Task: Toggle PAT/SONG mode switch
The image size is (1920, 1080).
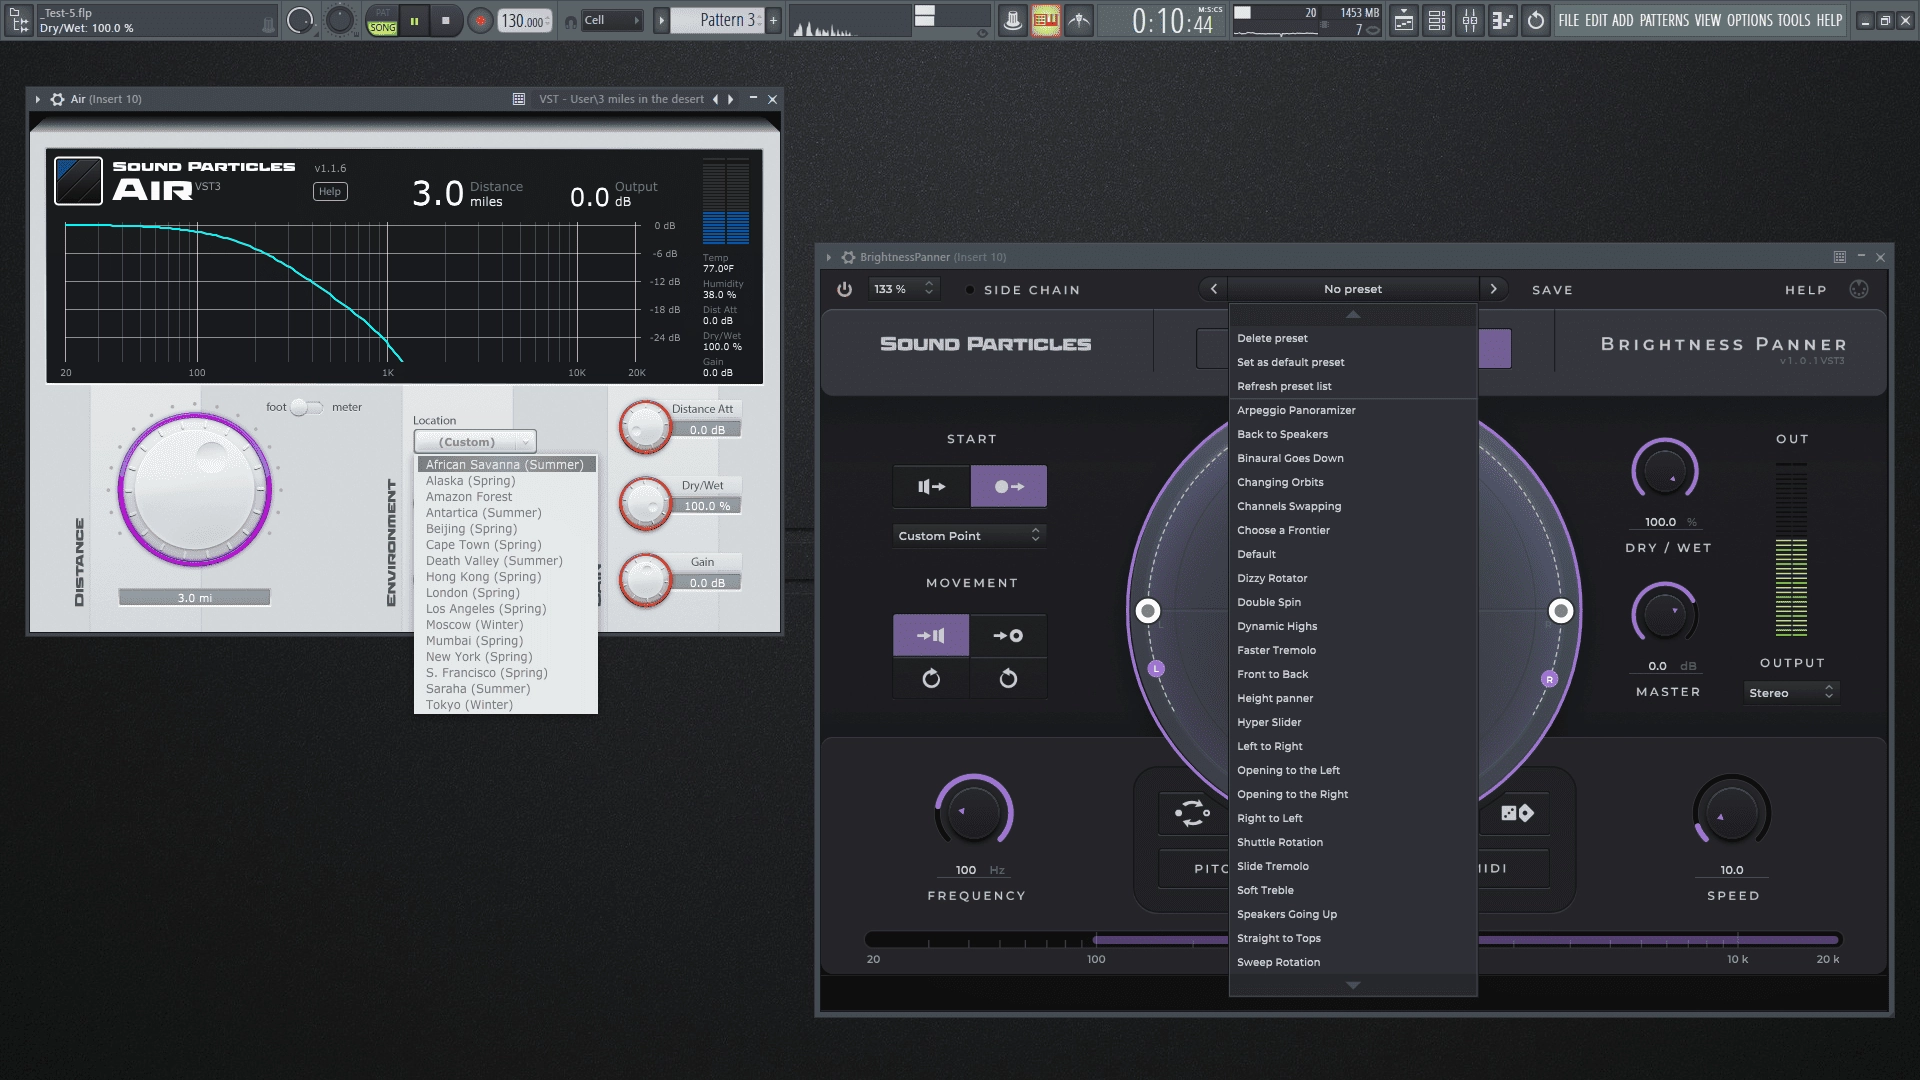Action: point(383,20)
